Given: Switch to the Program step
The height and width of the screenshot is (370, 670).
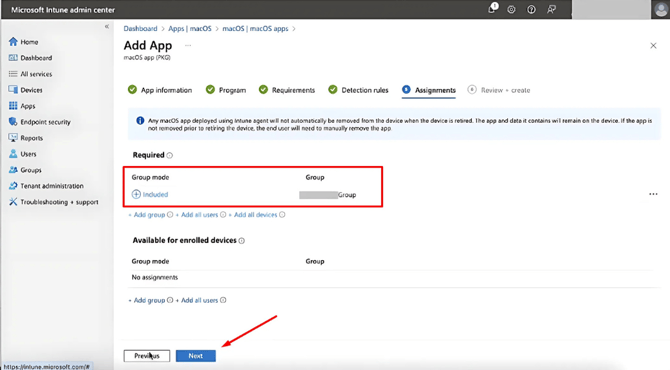Looking at the screenshot, I should (226, 90).
